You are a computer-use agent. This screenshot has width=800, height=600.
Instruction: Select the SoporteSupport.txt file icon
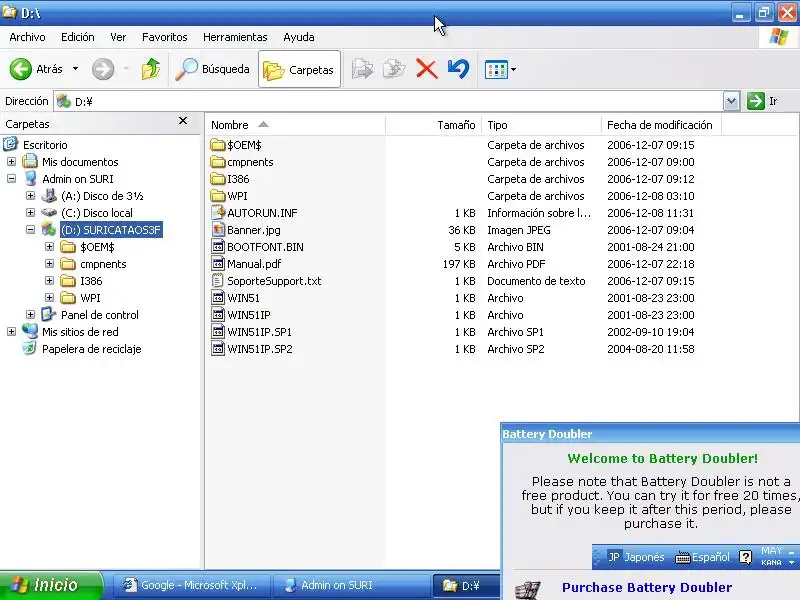pyautogui.click(x=218, y=281)
